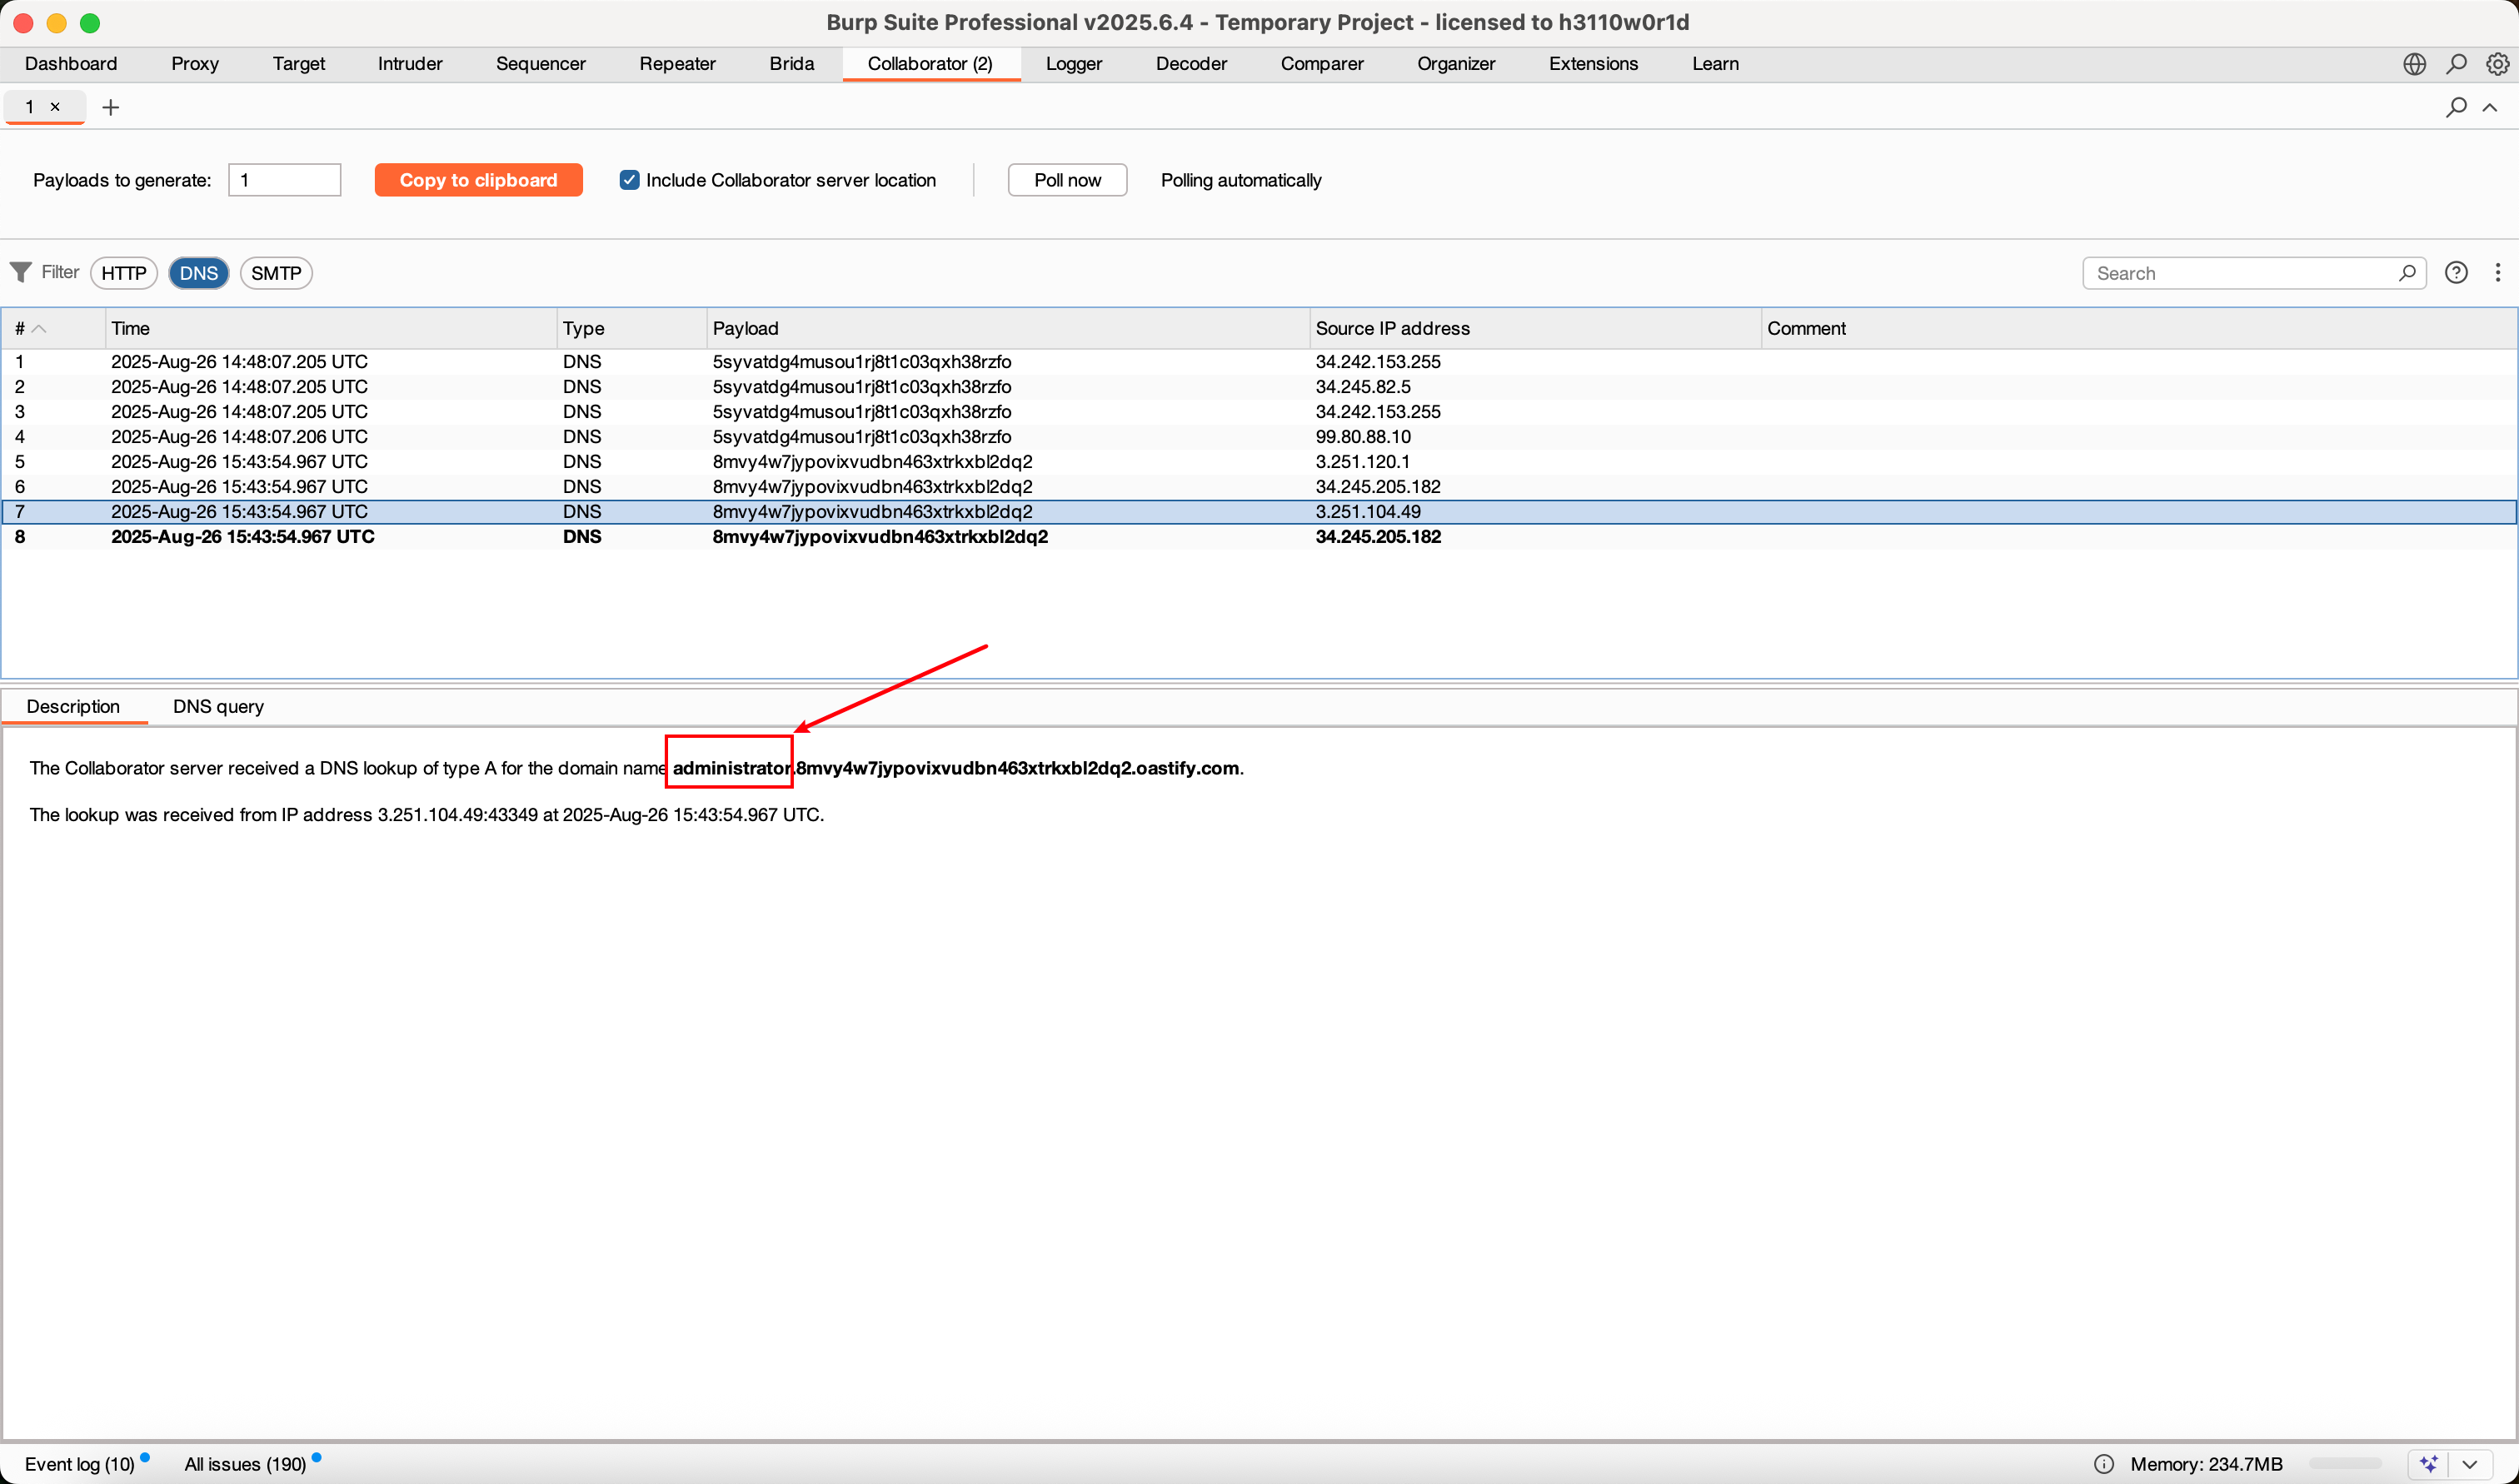Screen dimensions: 2519x1484
Task: Open the Brida tab
Action: (792, 64)
